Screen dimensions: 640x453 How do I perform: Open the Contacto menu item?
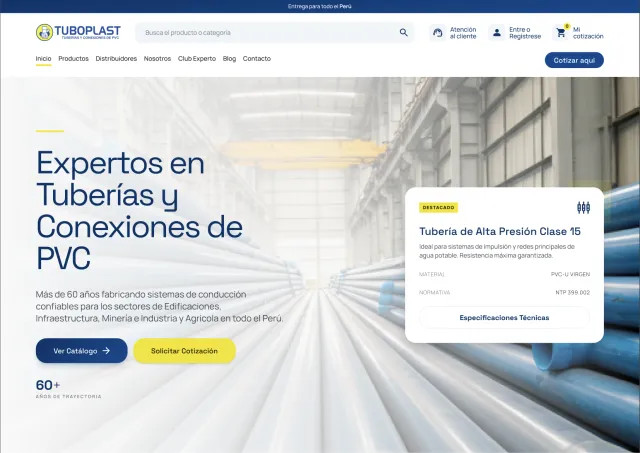[x=257, y=58]
